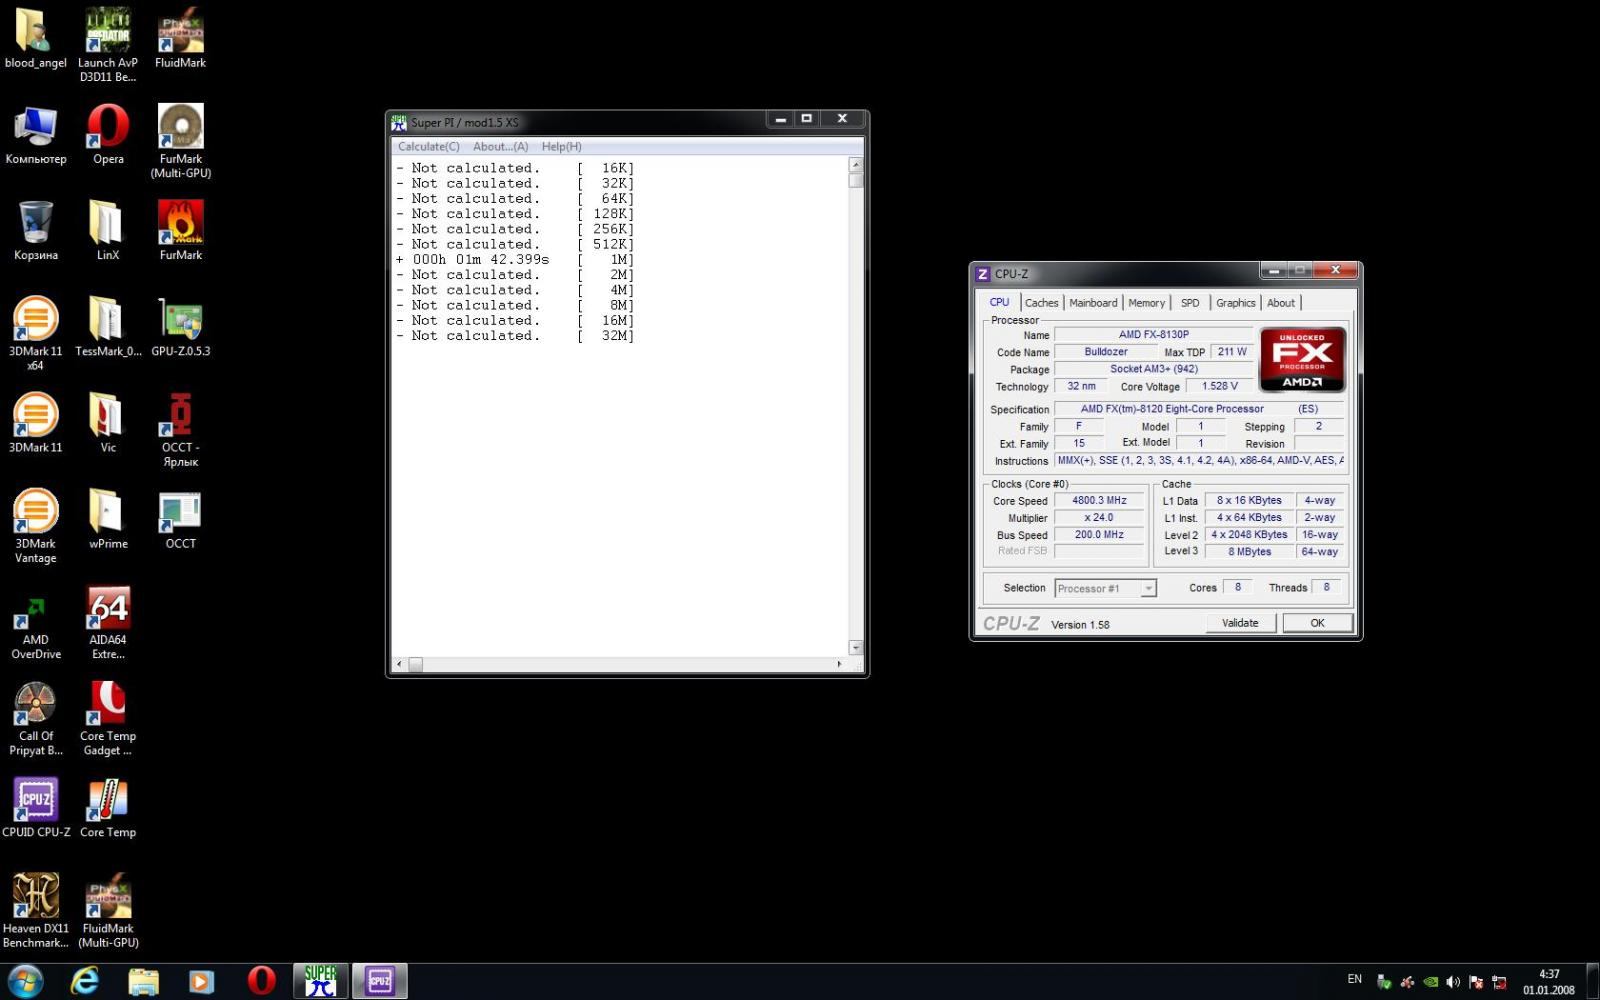Launch the FurMark flame icon shortcut
Image resolution: width=1600 pixels, height=1000 pixels.
pos(181,231)
